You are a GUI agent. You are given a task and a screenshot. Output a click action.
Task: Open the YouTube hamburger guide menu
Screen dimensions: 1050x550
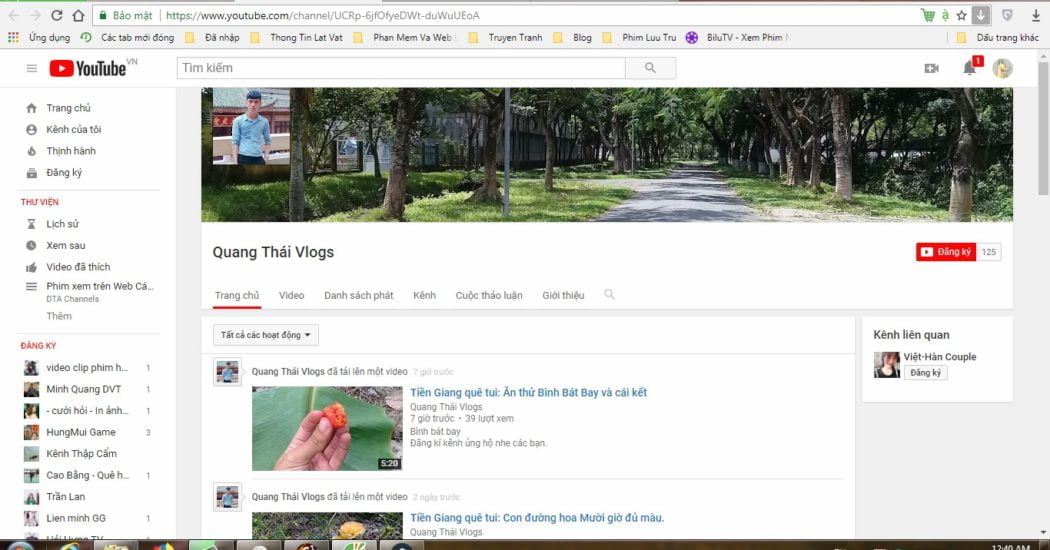31,68
